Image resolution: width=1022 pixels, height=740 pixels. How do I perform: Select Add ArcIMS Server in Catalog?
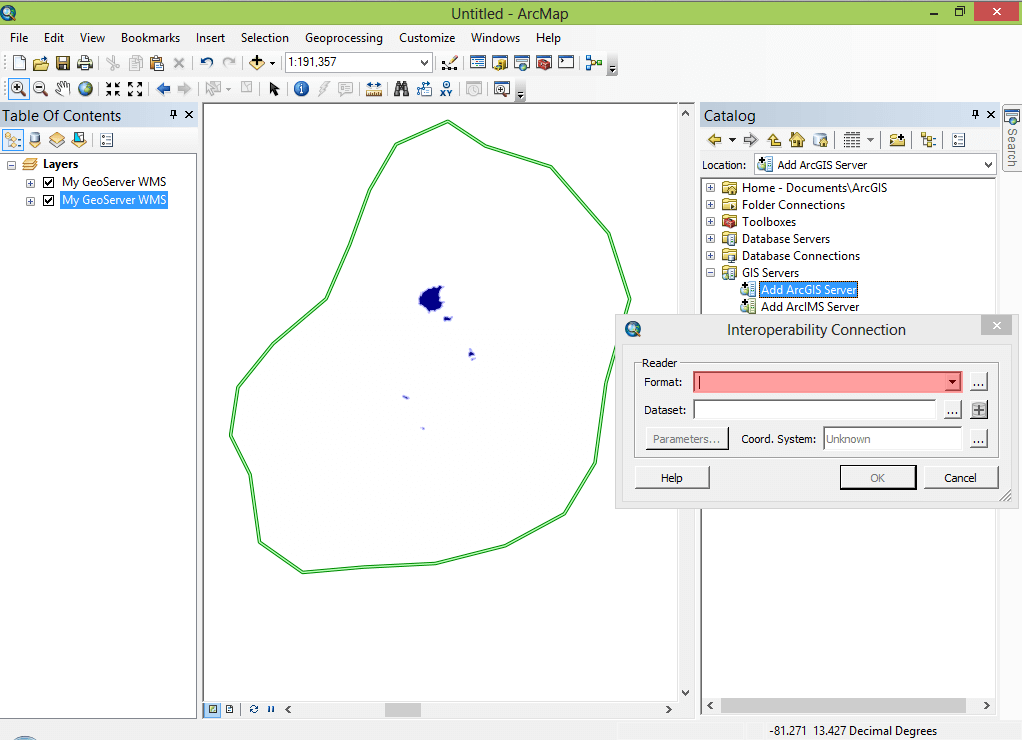(x=810, y=306)
